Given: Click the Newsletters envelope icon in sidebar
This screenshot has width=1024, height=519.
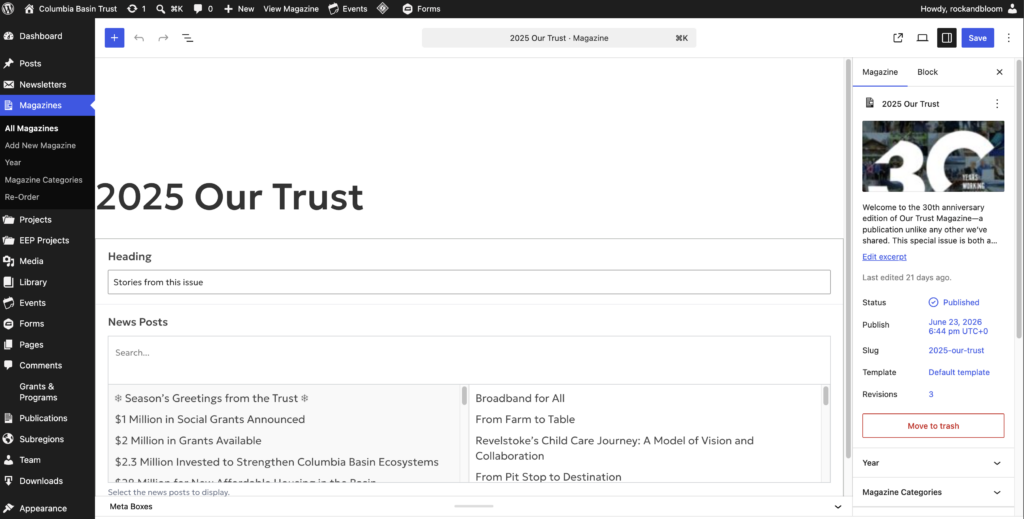Looking at the screenshot, I should 8,85.
